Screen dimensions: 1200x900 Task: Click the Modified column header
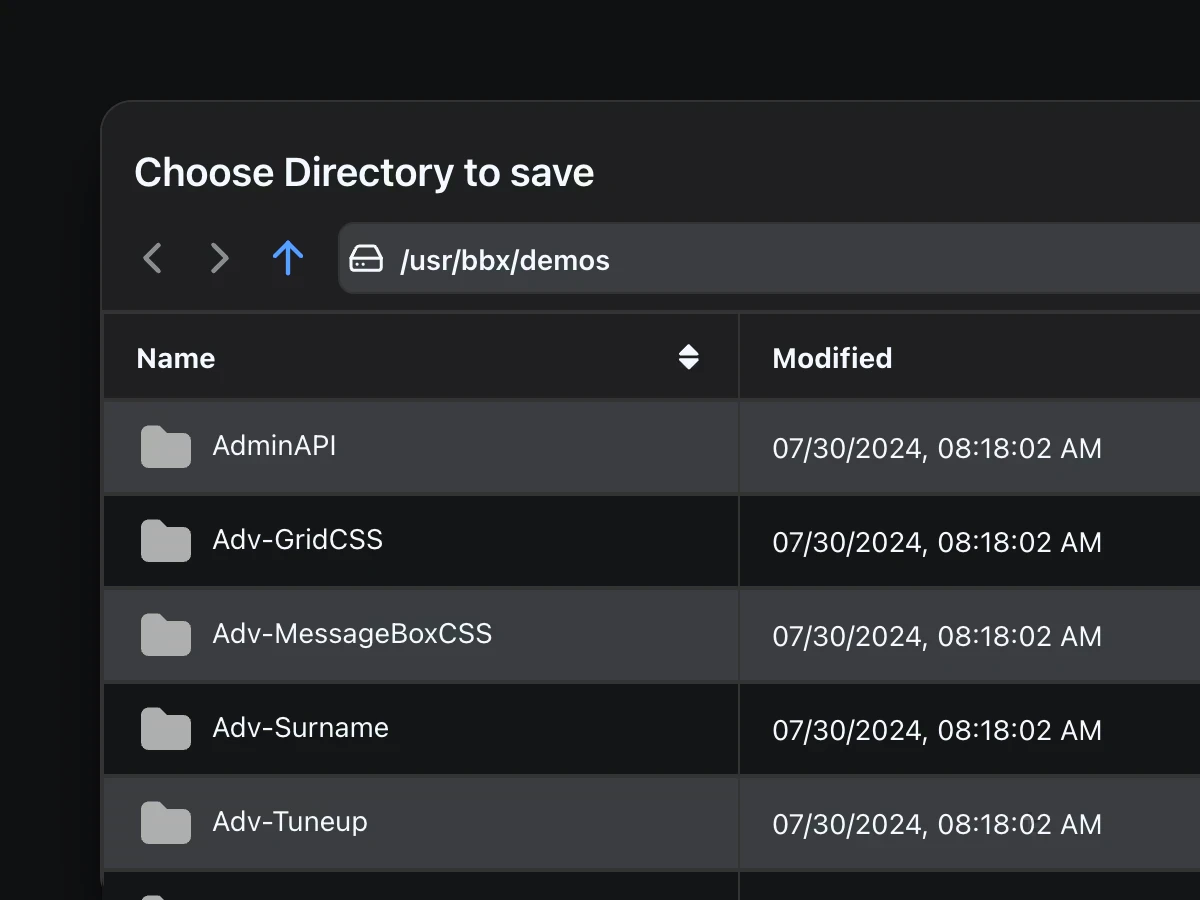click(x=832, y=358)
